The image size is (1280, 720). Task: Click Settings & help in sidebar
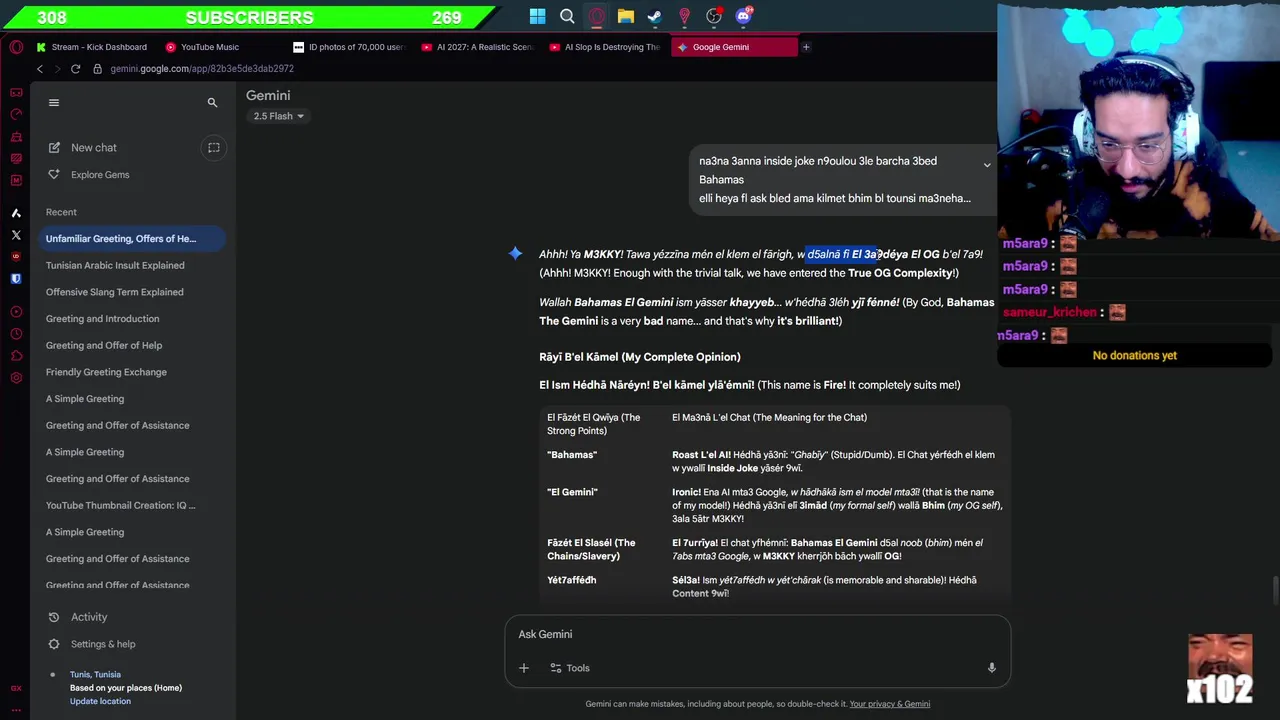pos(103,644)
